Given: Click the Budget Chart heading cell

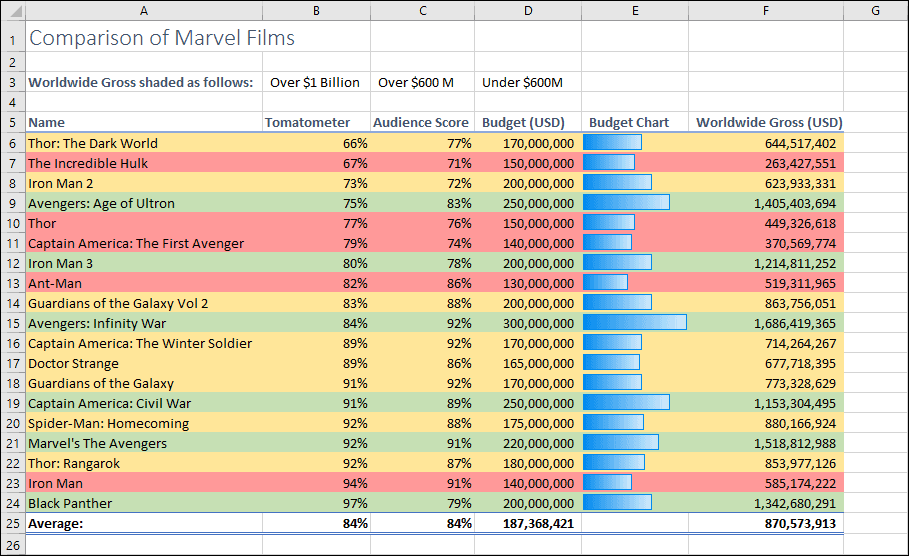Looking at the screenshot, I should (x=635, y=122).
